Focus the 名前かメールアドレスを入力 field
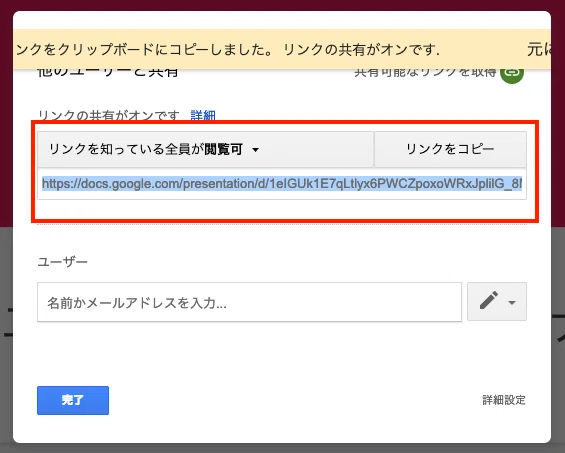Screen dimensions: 565x453 (249, 302)
